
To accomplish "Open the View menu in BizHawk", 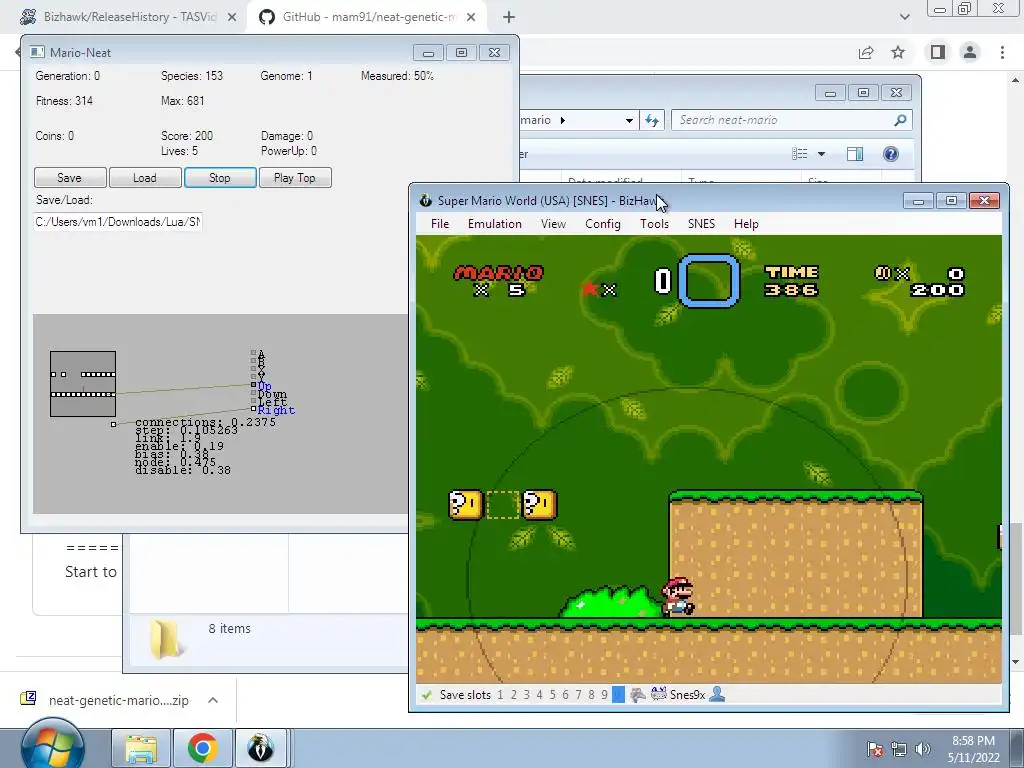I will pyautogui.click(x=553, y=224).
